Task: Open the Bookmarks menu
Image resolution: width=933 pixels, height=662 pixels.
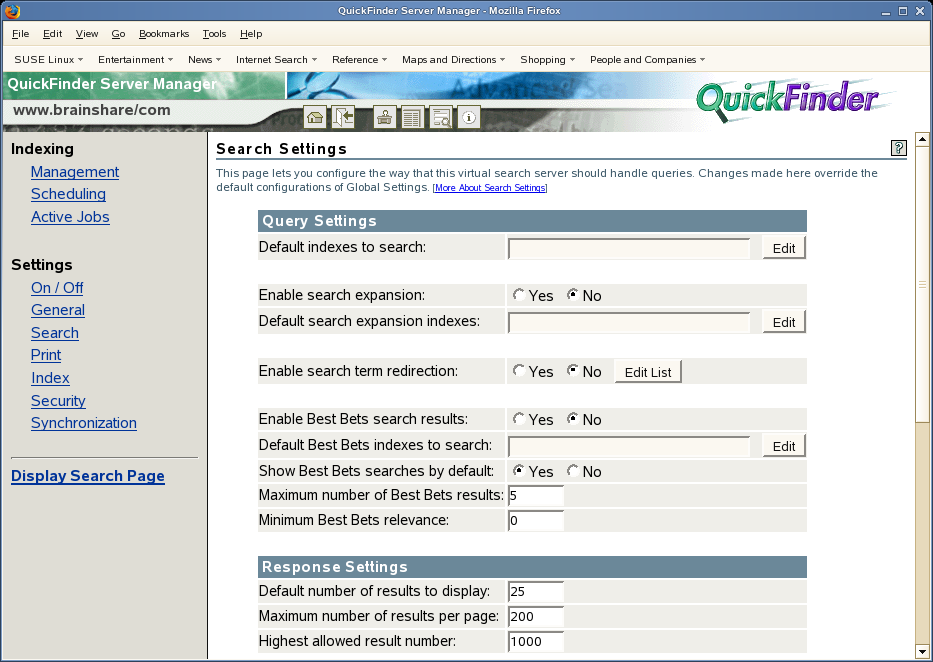Action: click(x=164, y=34)
